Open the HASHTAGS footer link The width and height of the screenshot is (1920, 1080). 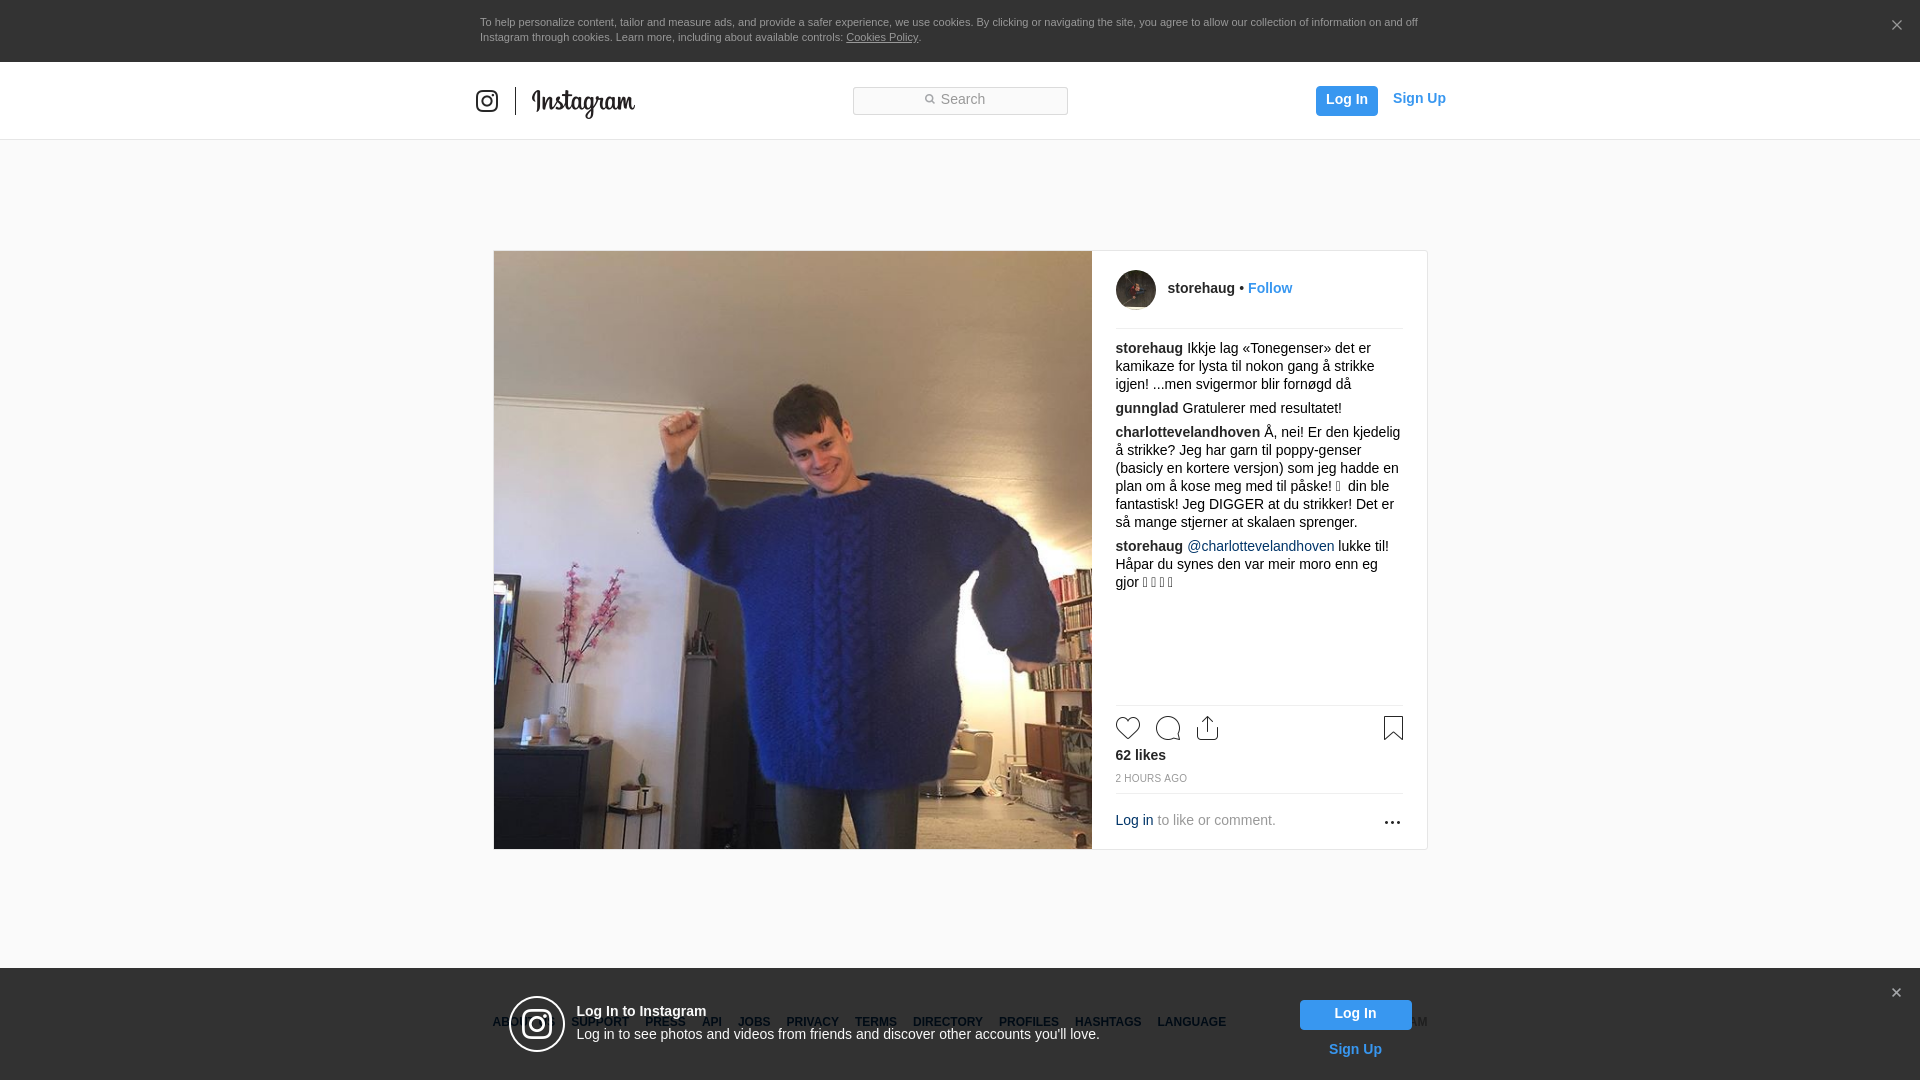pyautogui.click(x=1107, y=1022)
